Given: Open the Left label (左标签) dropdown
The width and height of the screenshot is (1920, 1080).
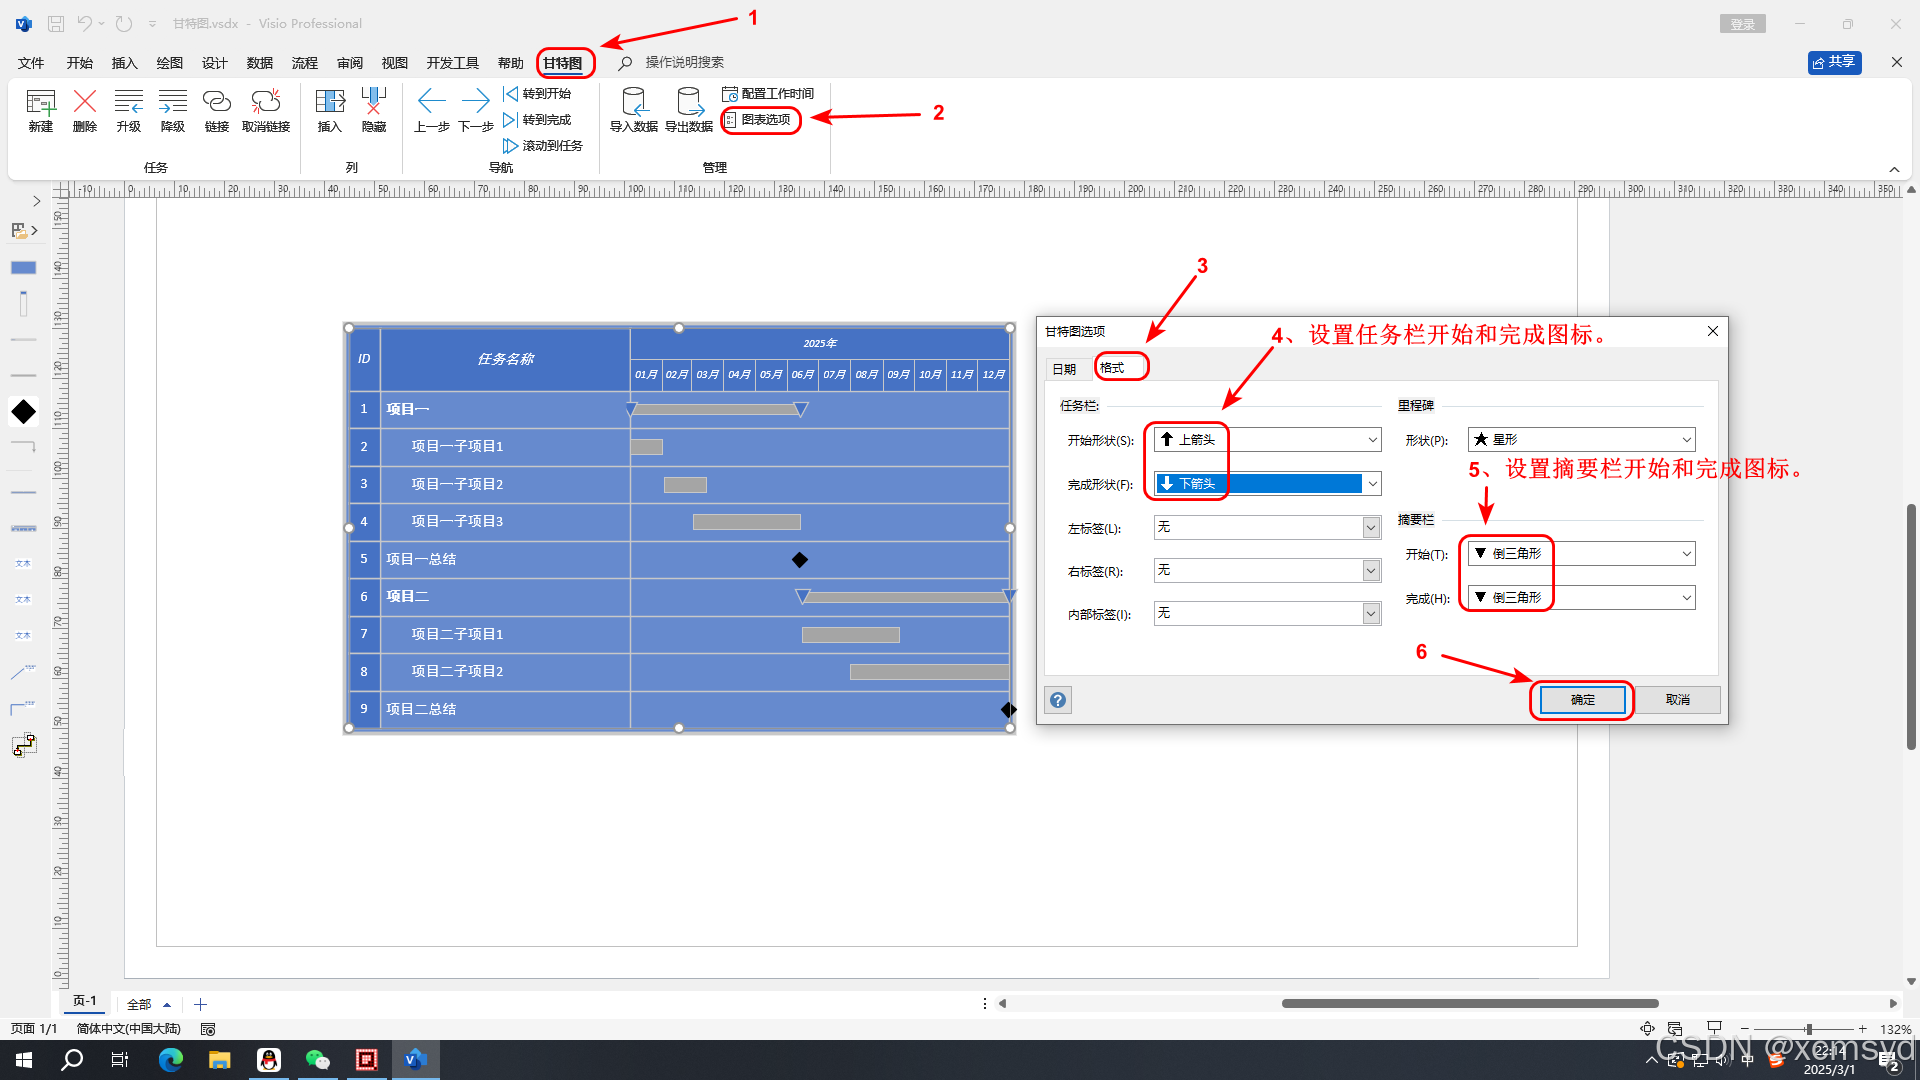Looking at the screenshot, I should pyautogui.click(x=1371, y=528).
